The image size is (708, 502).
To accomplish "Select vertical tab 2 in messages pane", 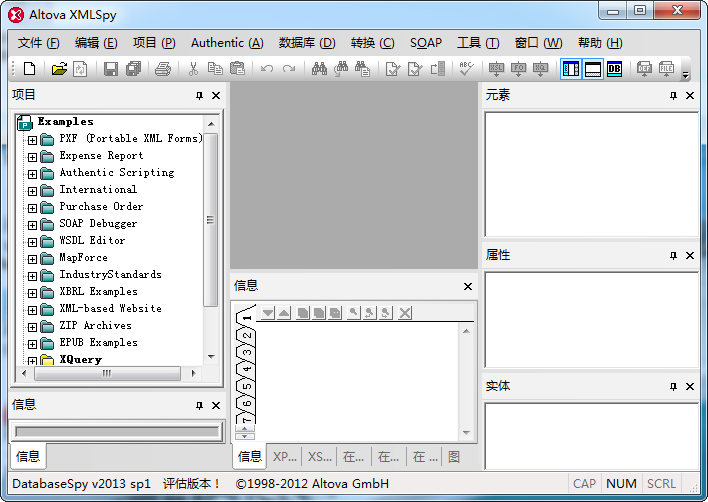I will tap(247, 335).
